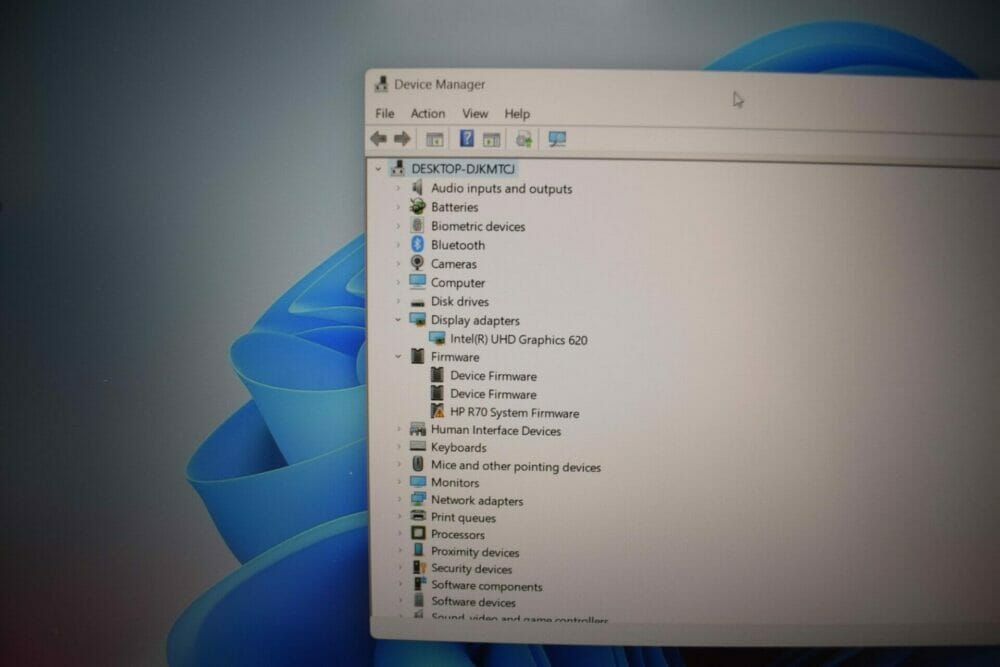Click the Keyboards category icon
Screen dimensions: 1000x667
418,446
